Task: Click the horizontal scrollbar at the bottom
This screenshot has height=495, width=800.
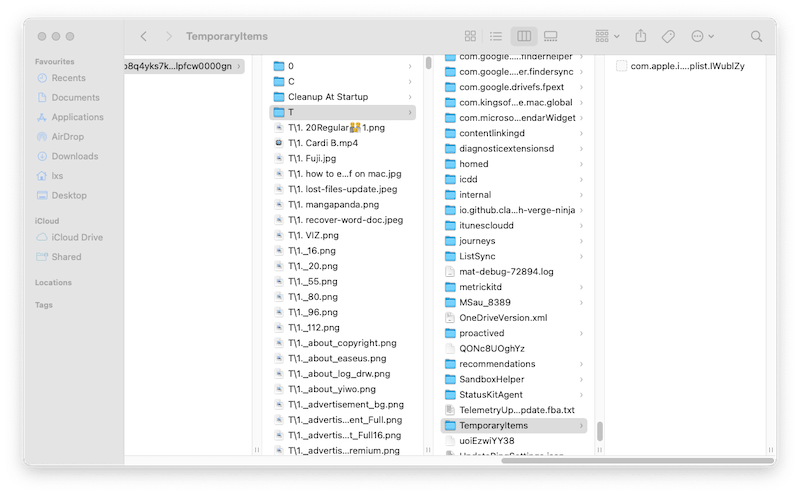Action: point(638,460)
